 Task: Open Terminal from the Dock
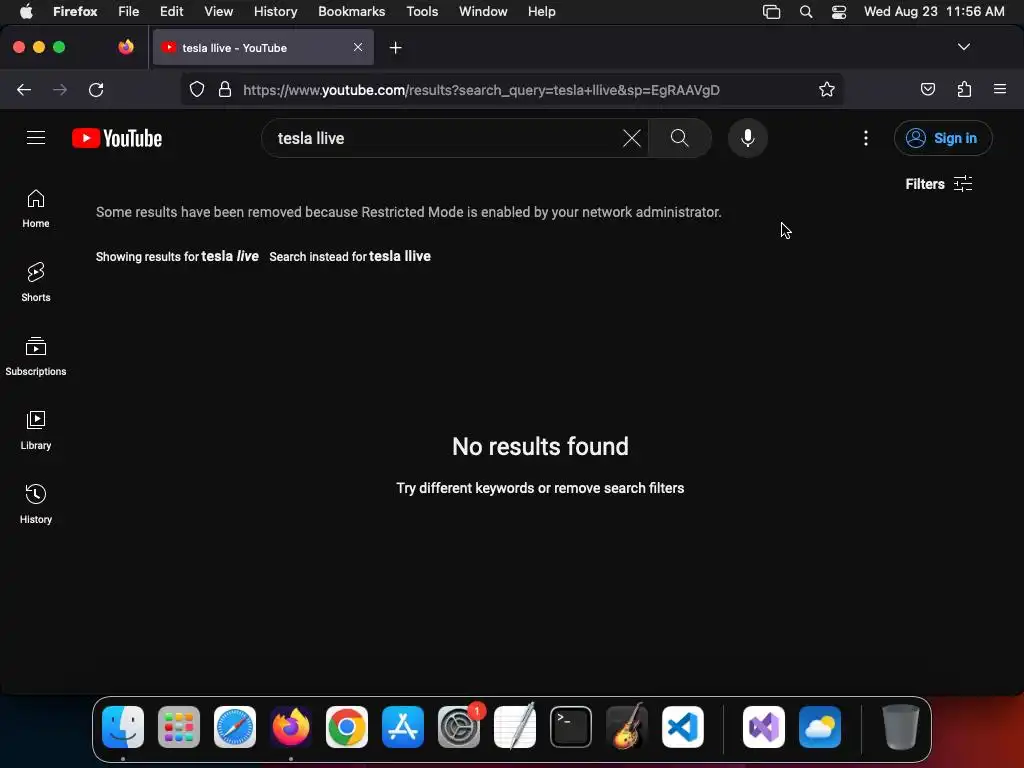click(x=571, y=727)
